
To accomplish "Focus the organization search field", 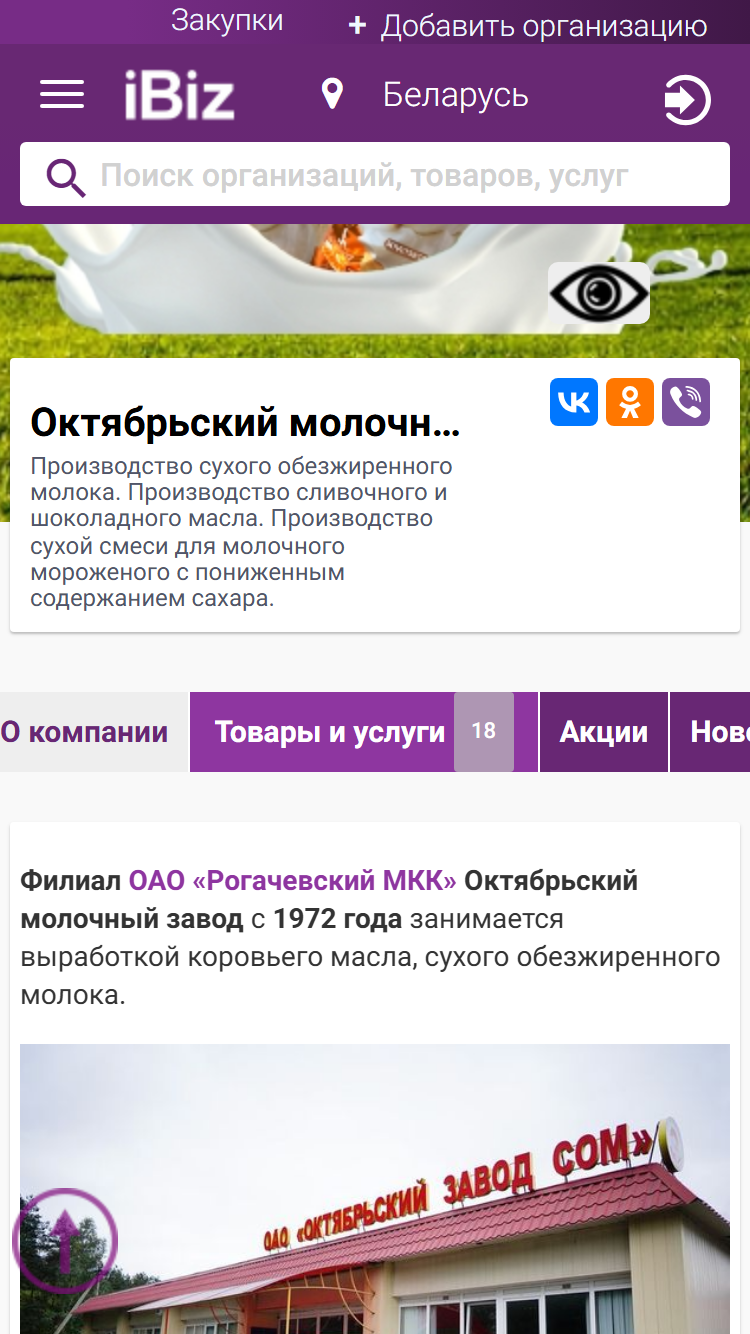I will pos(375,174).
